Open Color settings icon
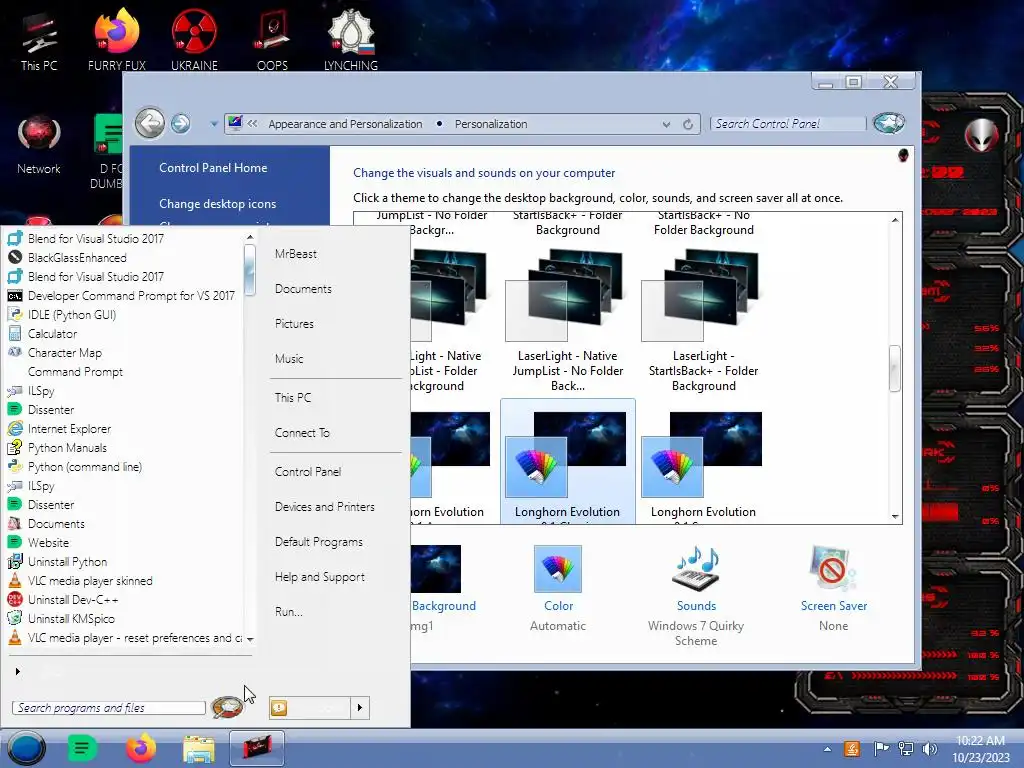Image resolution: width=1024 pixels, height=768 pixels. tap(558, 569)
